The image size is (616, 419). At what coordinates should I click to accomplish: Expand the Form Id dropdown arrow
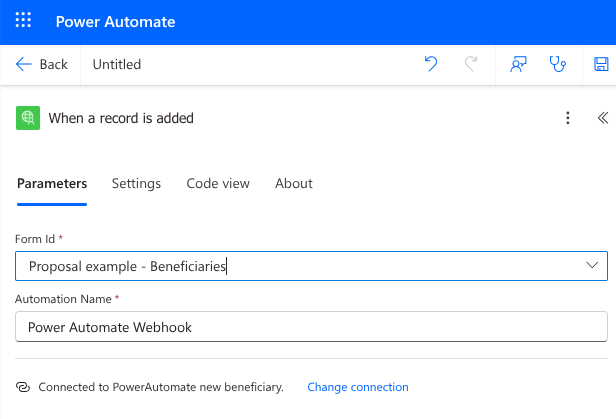pos(592,265)
